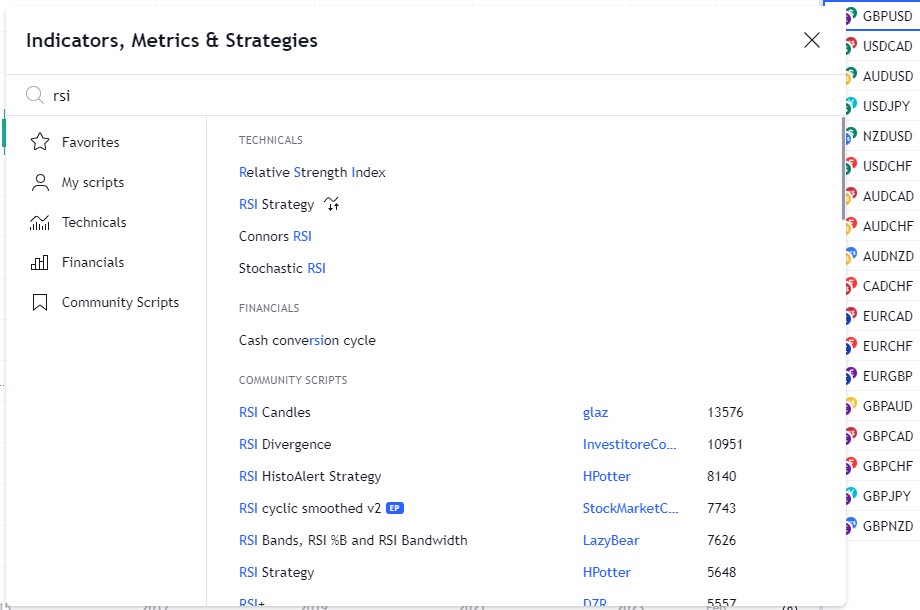Click the rsi search input field

pyautogui.click(x=400, y=96)
